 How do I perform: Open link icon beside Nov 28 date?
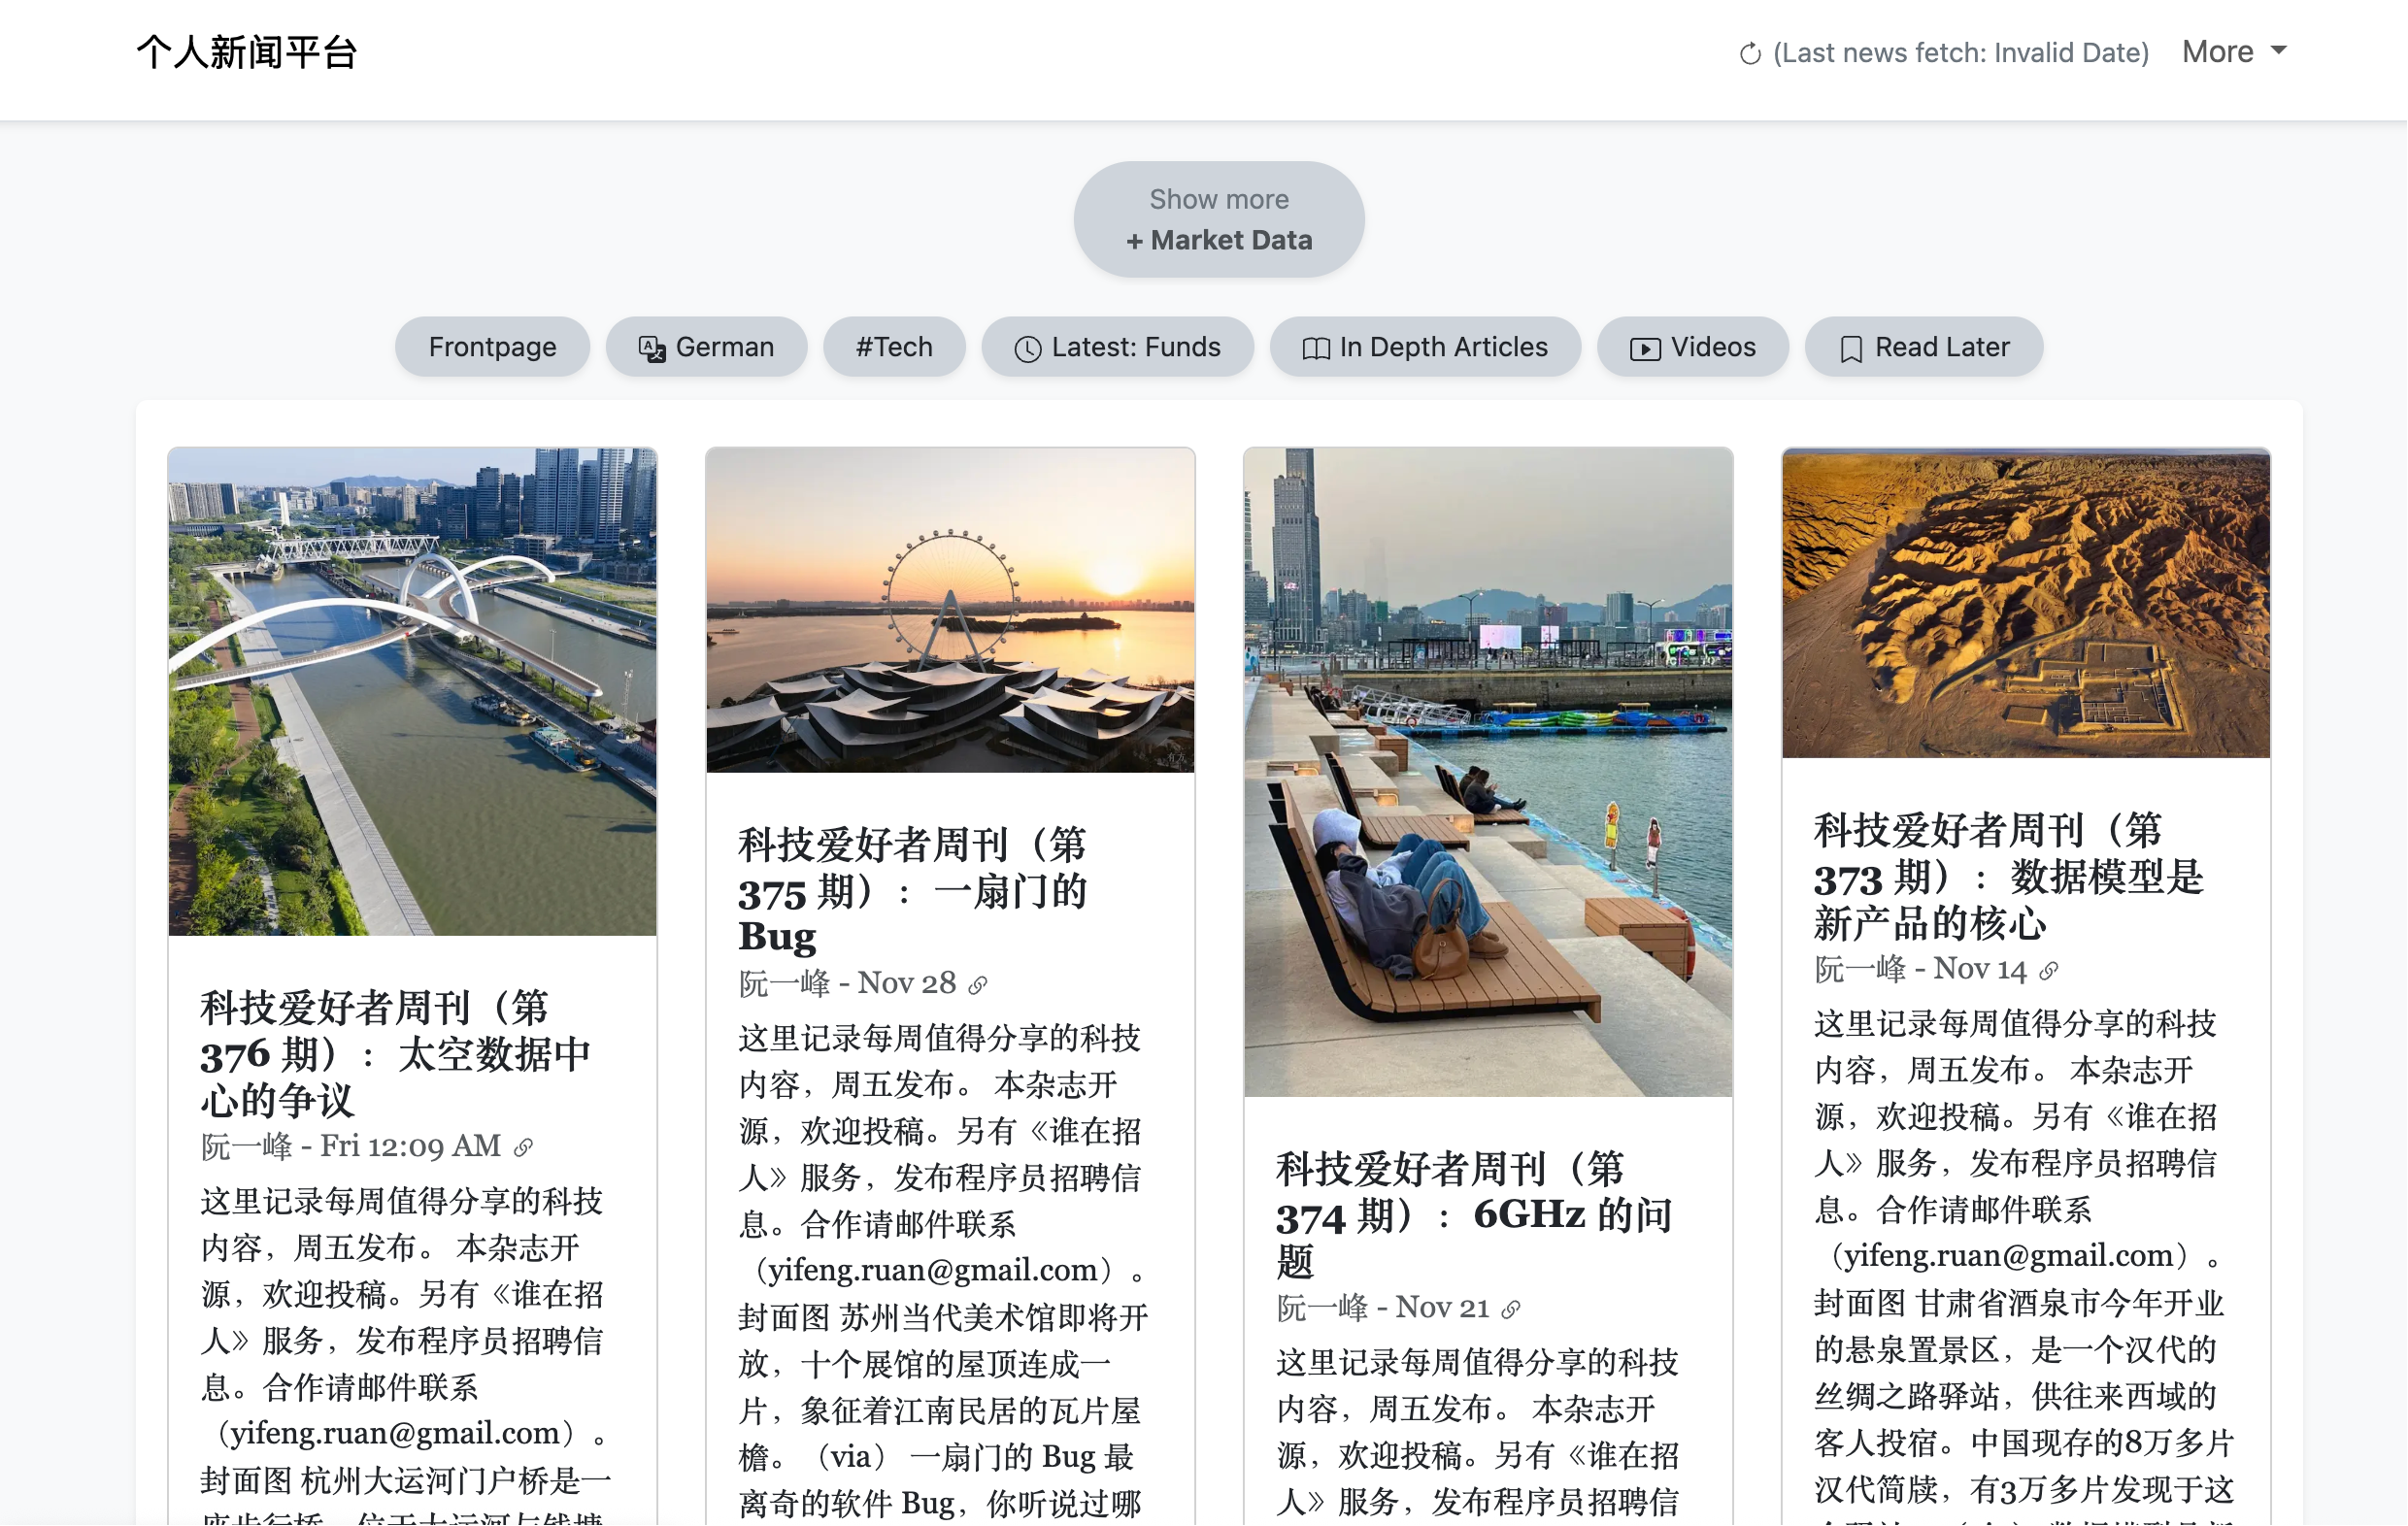pyautogui.click(x=978, y=985)
